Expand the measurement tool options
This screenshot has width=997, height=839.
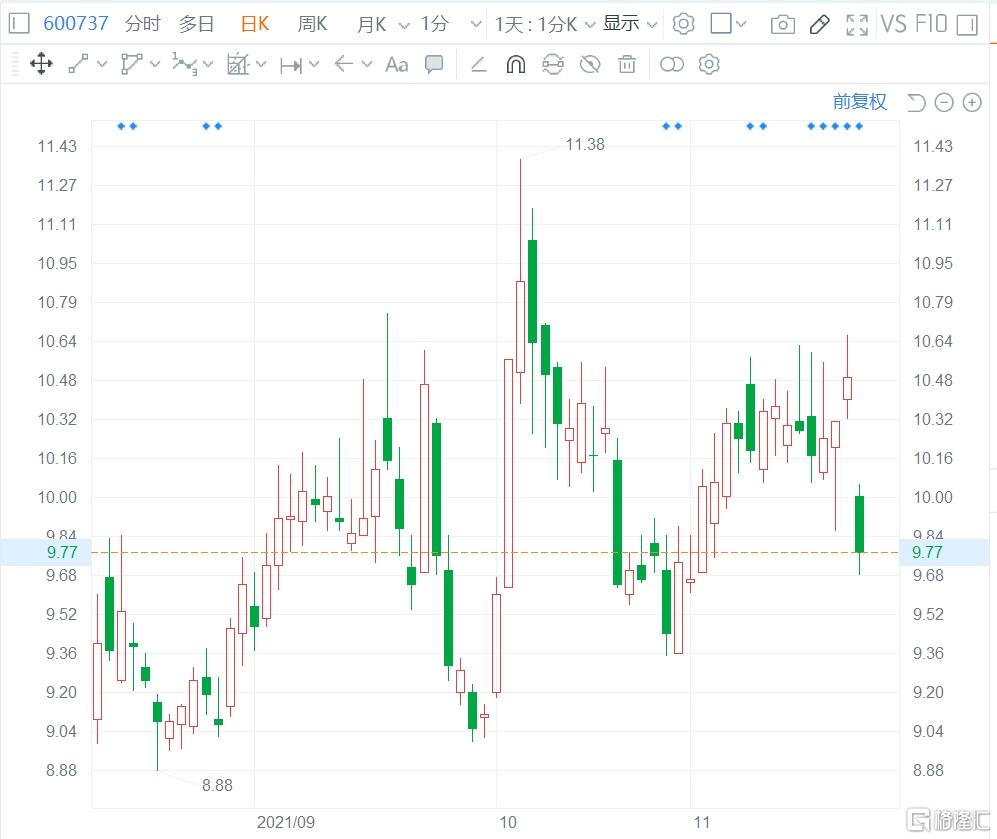(261, 64)
